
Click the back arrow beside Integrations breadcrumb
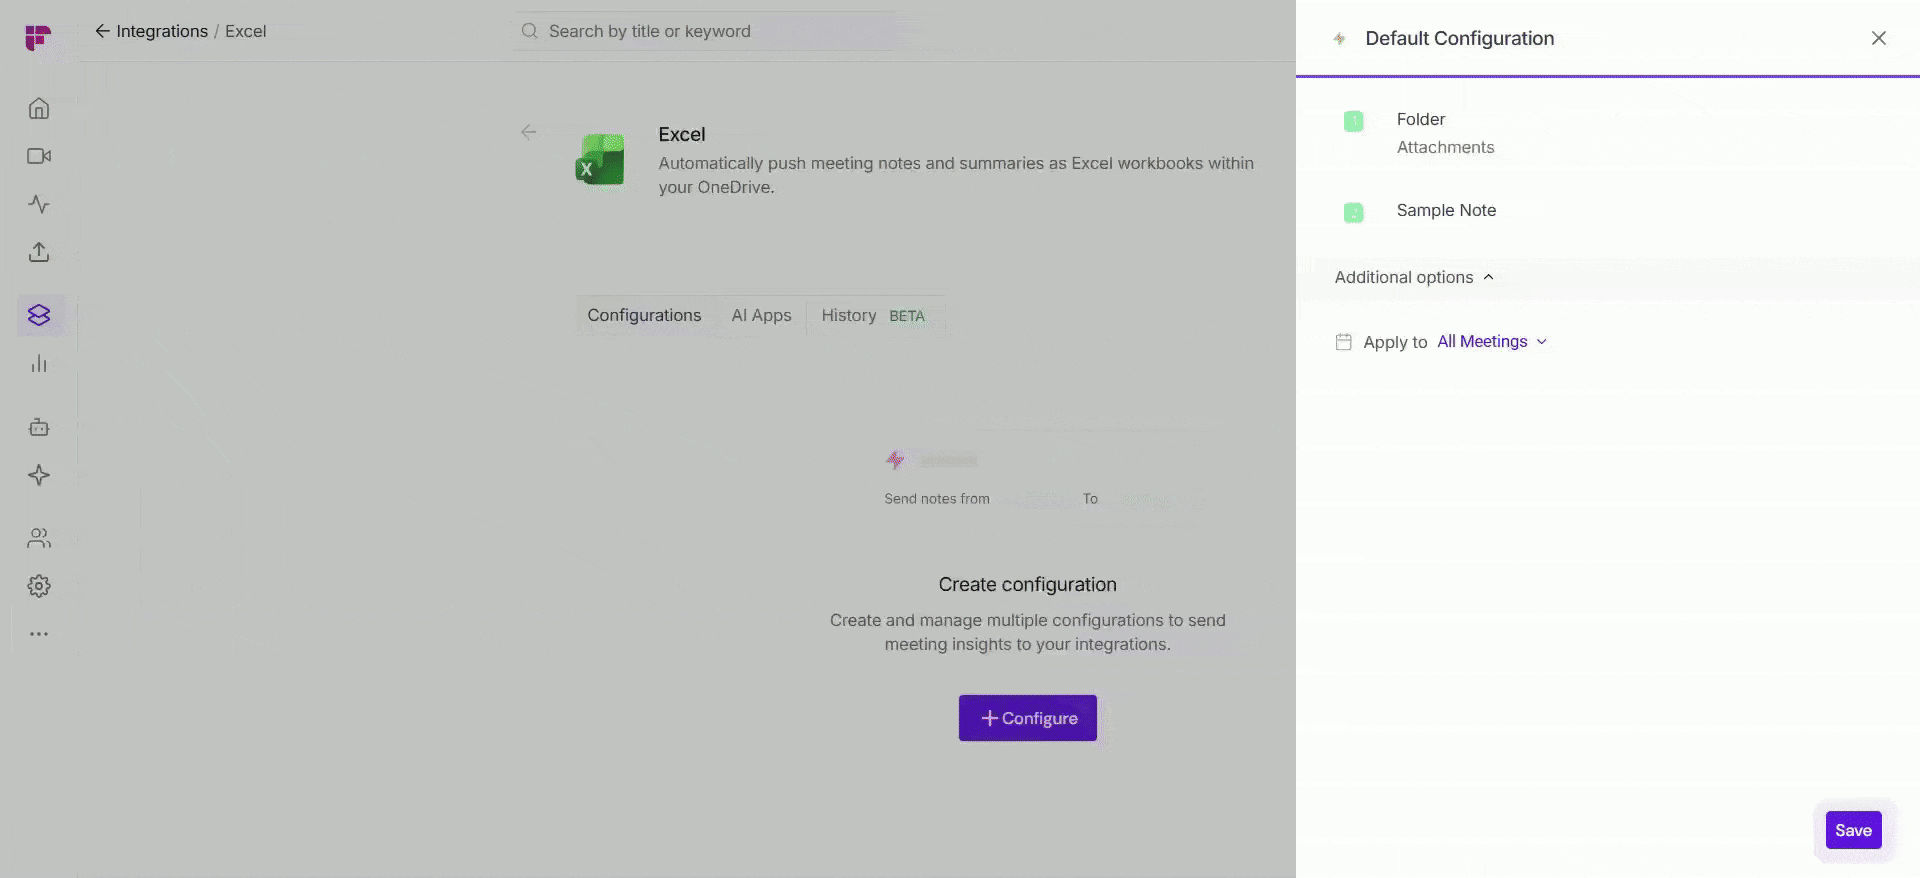[x=102, y=31]
